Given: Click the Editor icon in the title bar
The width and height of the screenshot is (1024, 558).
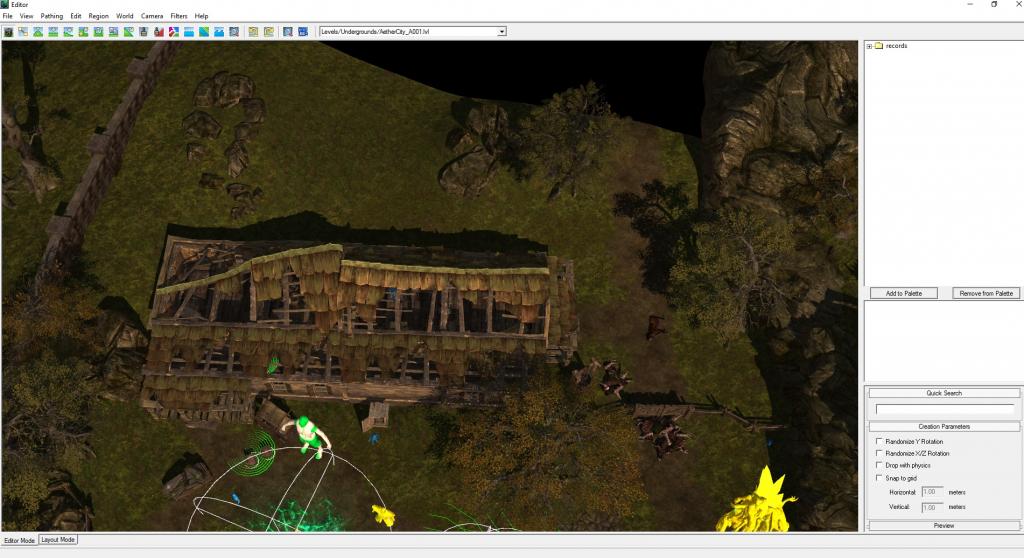Looking at the screenshot, I should (5, 4).
